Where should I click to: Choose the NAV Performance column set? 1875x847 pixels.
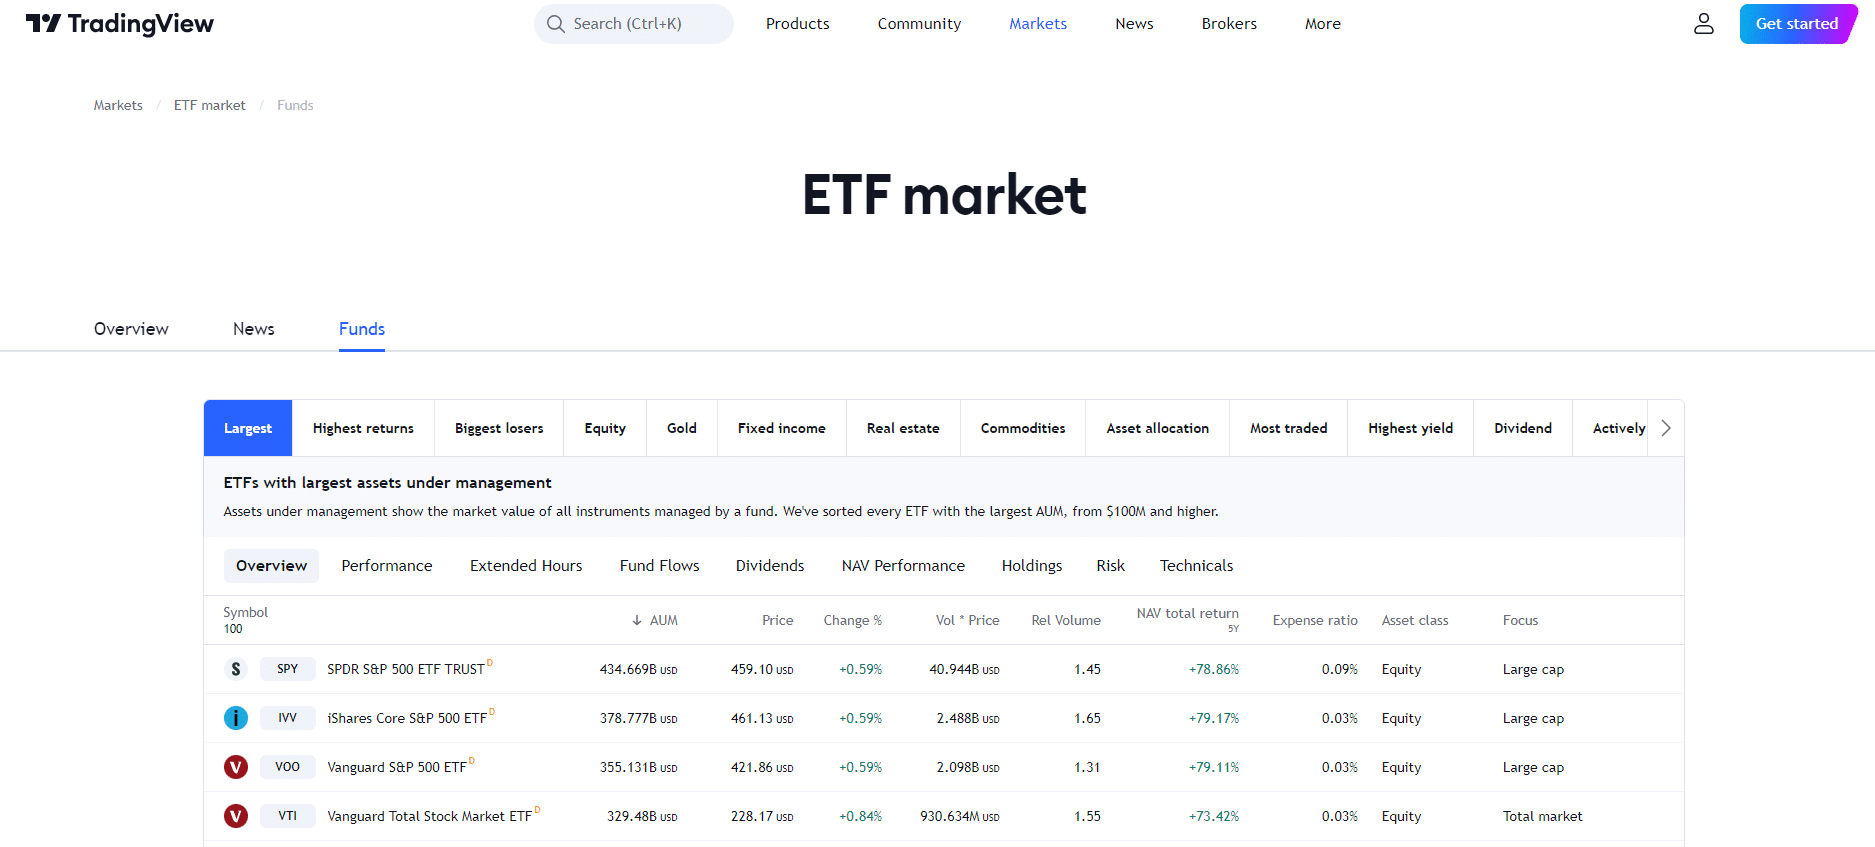(x=903, y=566)
